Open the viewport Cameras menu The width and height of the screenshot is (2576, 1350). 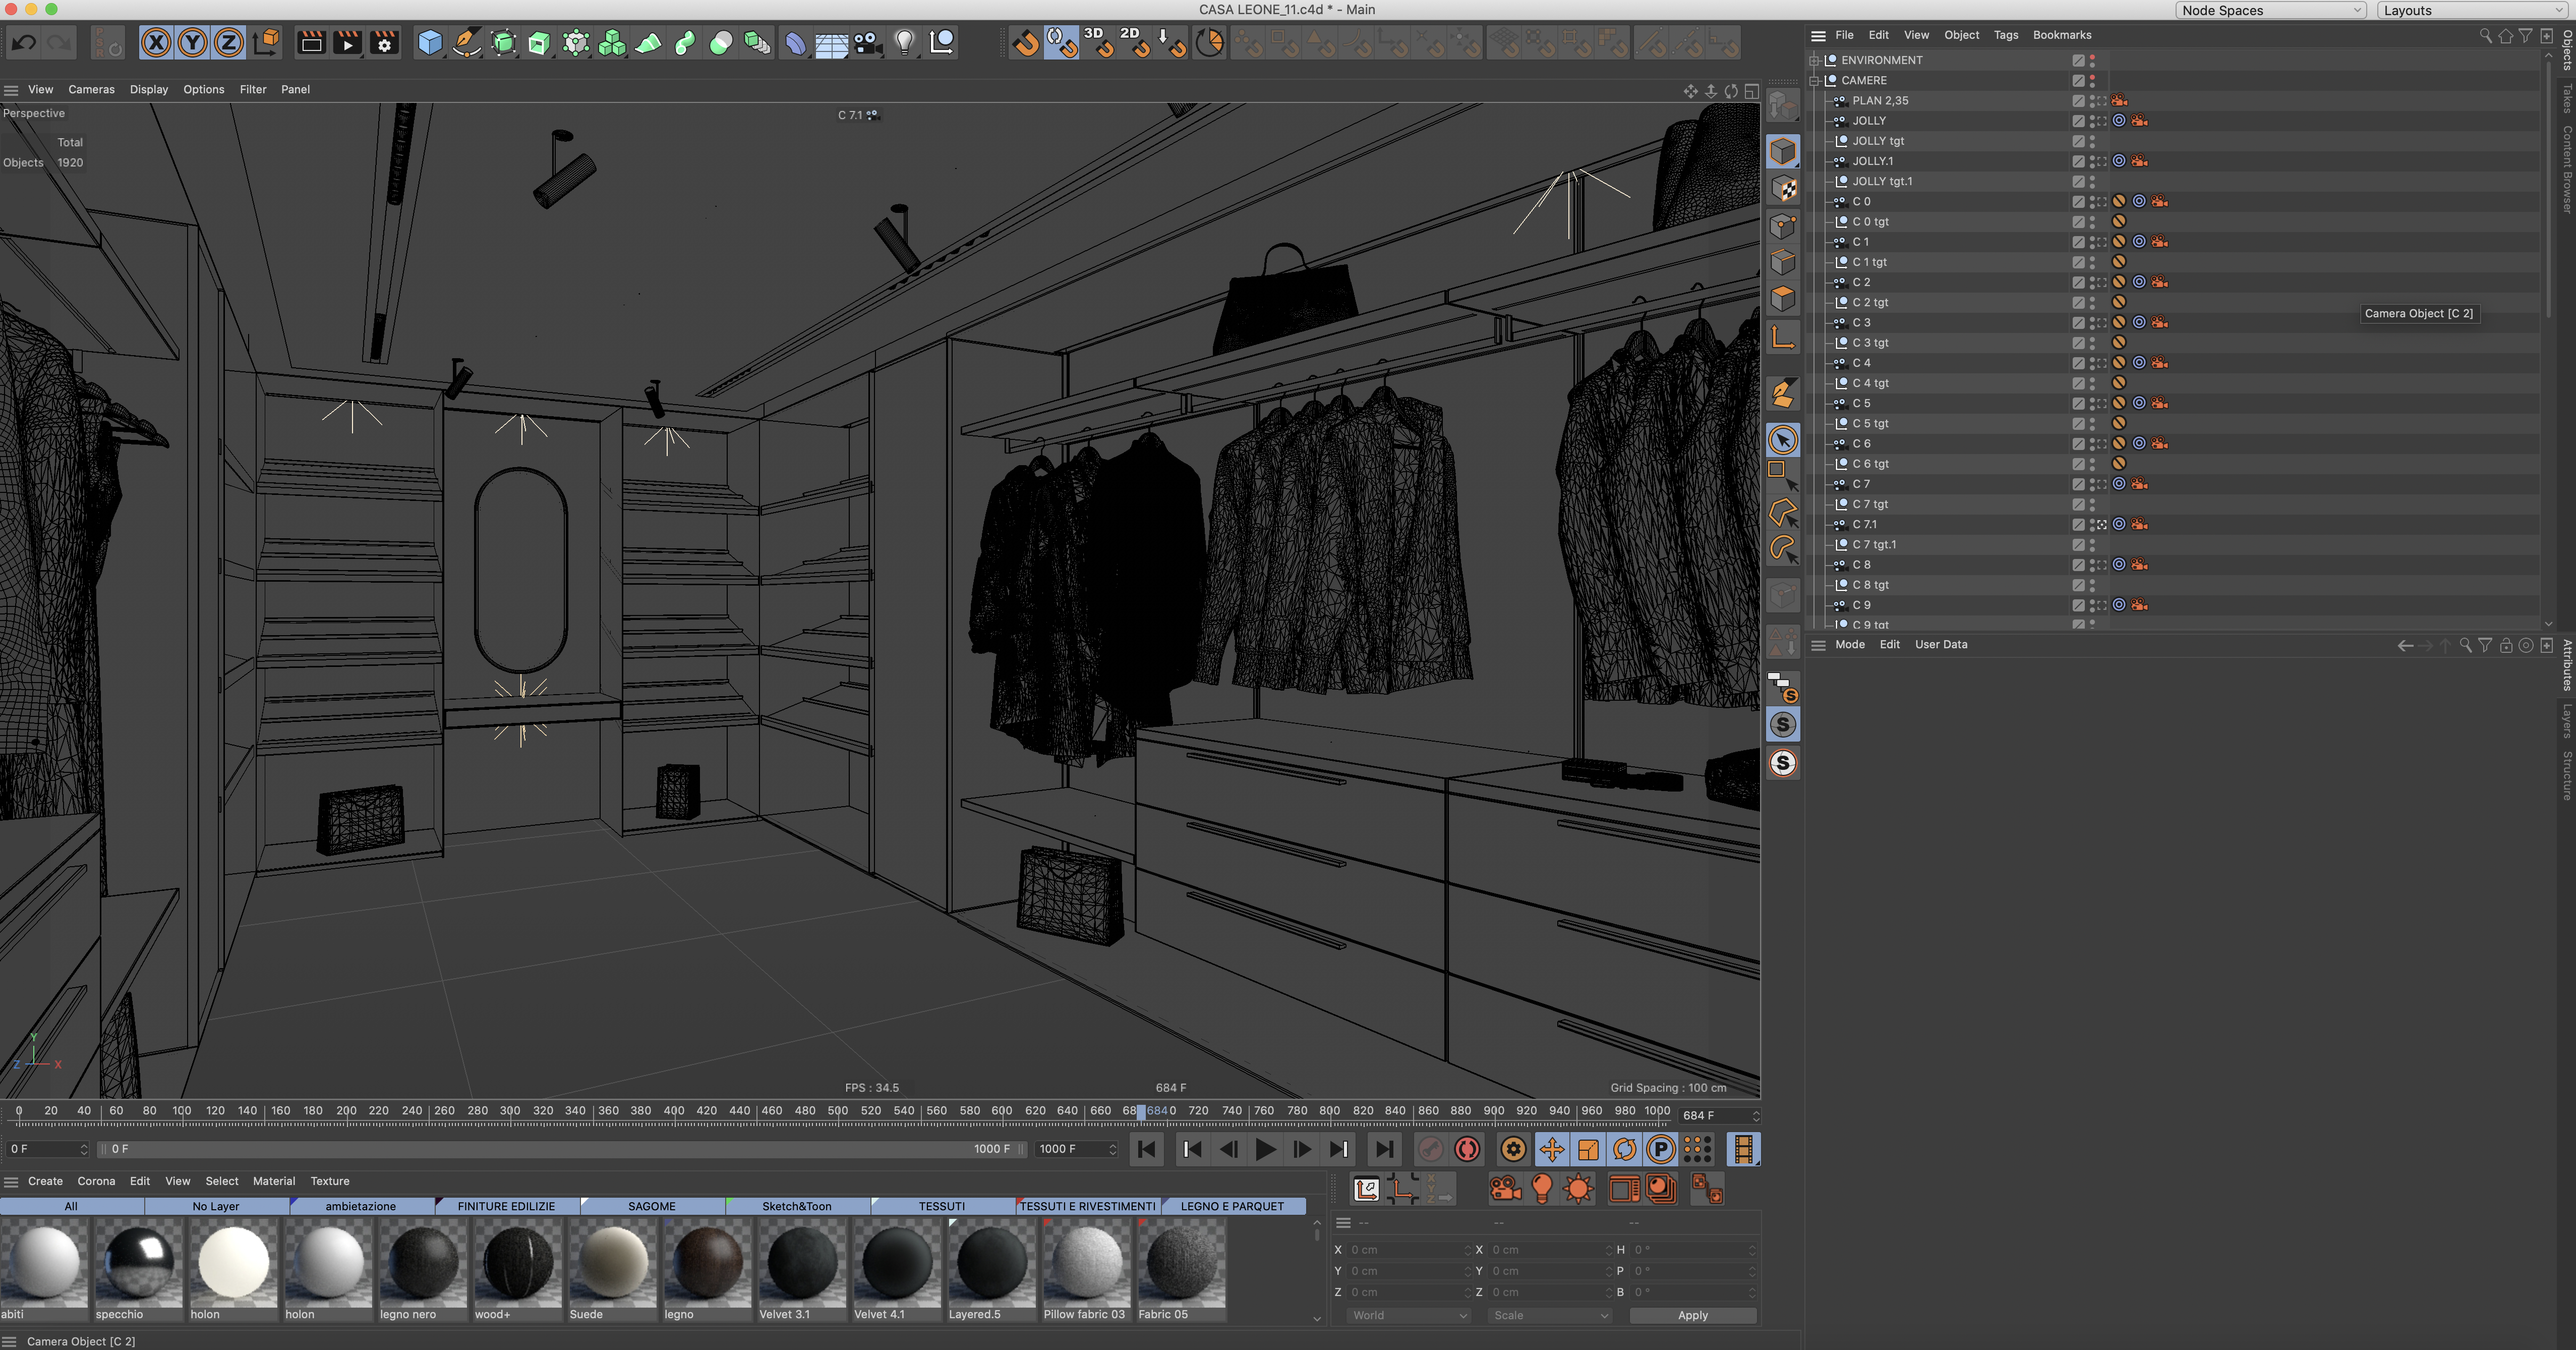pos(91,89)
